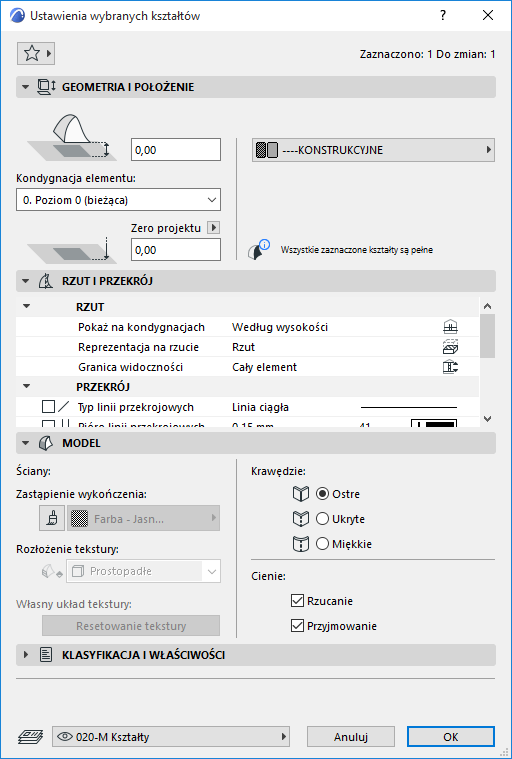Click Pokaż na kondygnacjach row icon
Viewport: 512px width, 759px height.
click(451, 327)
